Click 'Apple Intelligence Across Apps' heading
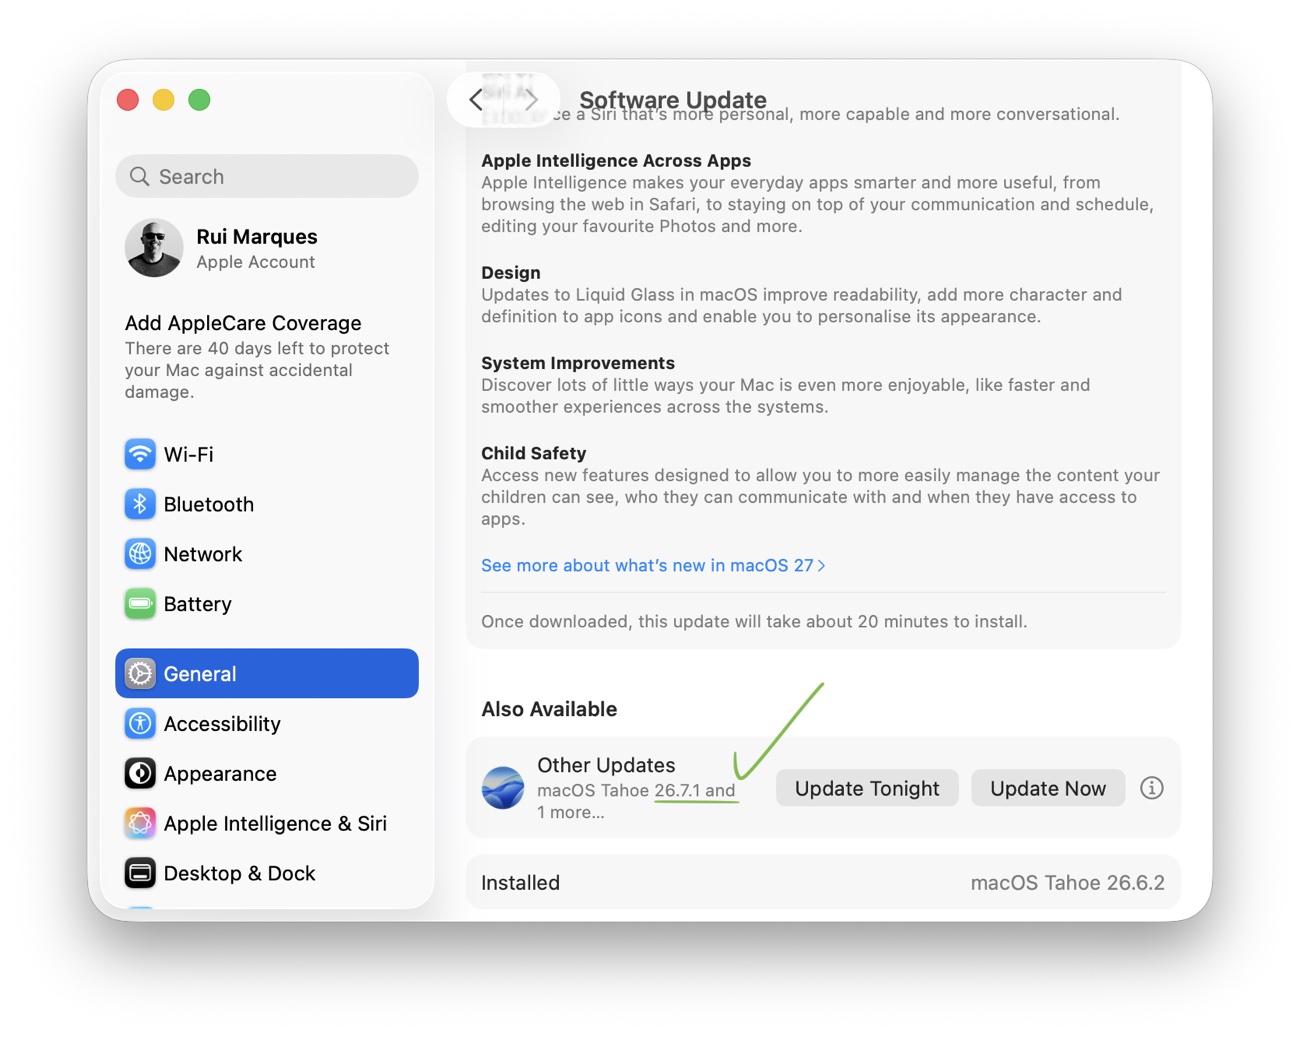Viewport: 1300px width, 1037px height. click(616, 160)
